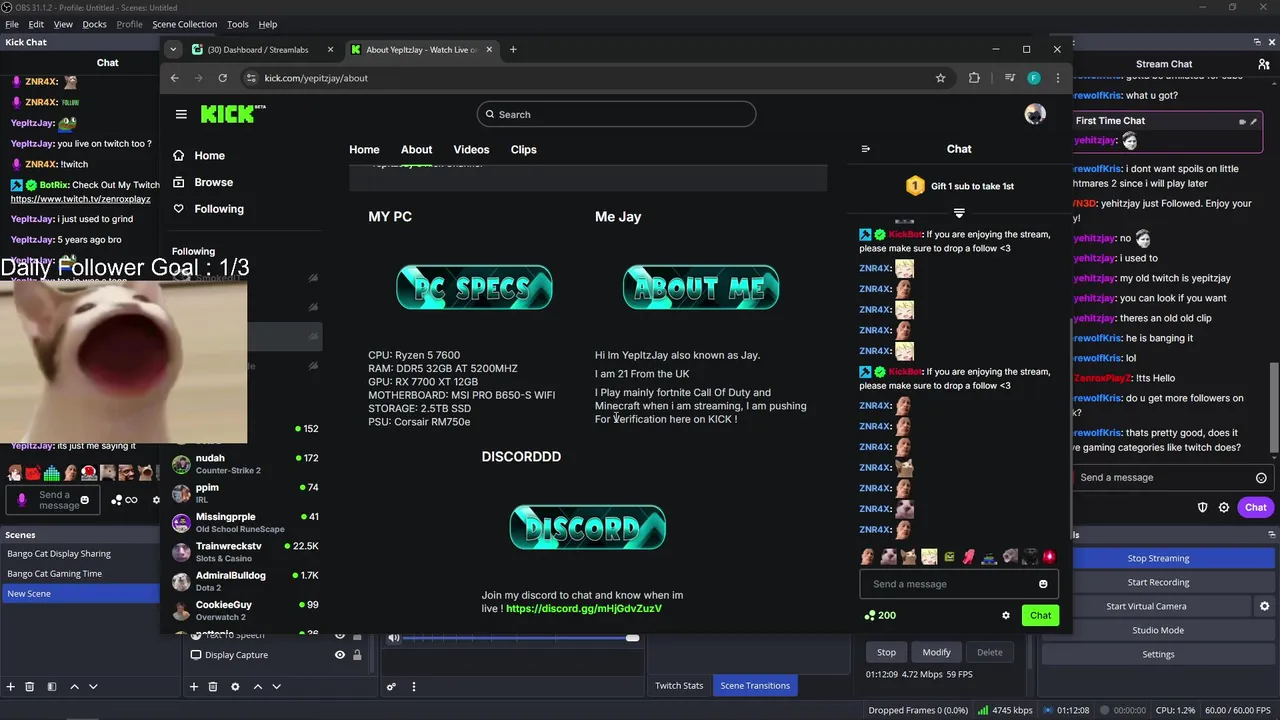
Task: Expand the Chrome tab search dropdown
Action: [173, 49]
